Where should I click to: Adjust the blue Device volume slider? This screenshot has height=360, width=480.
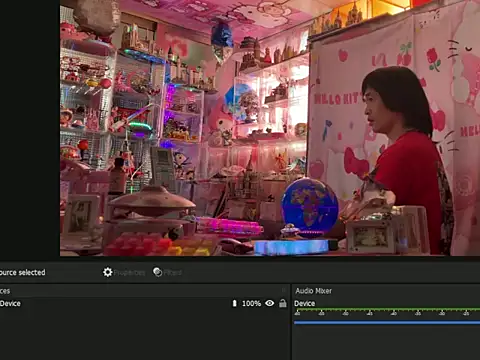(387, 322)
